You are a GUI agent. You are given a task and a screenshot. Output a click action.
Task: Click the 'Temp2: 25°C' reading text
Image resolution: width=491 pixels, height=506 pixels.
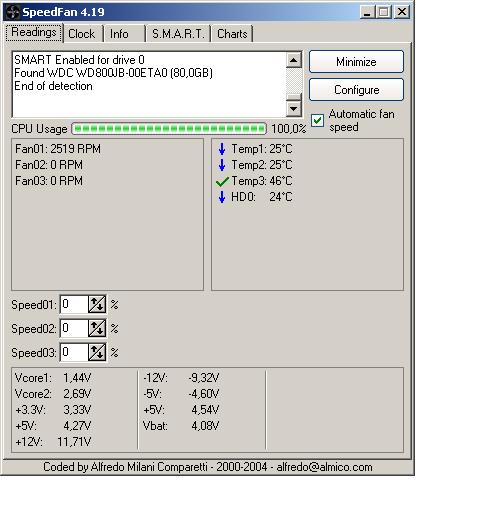(x=262, y=165)
